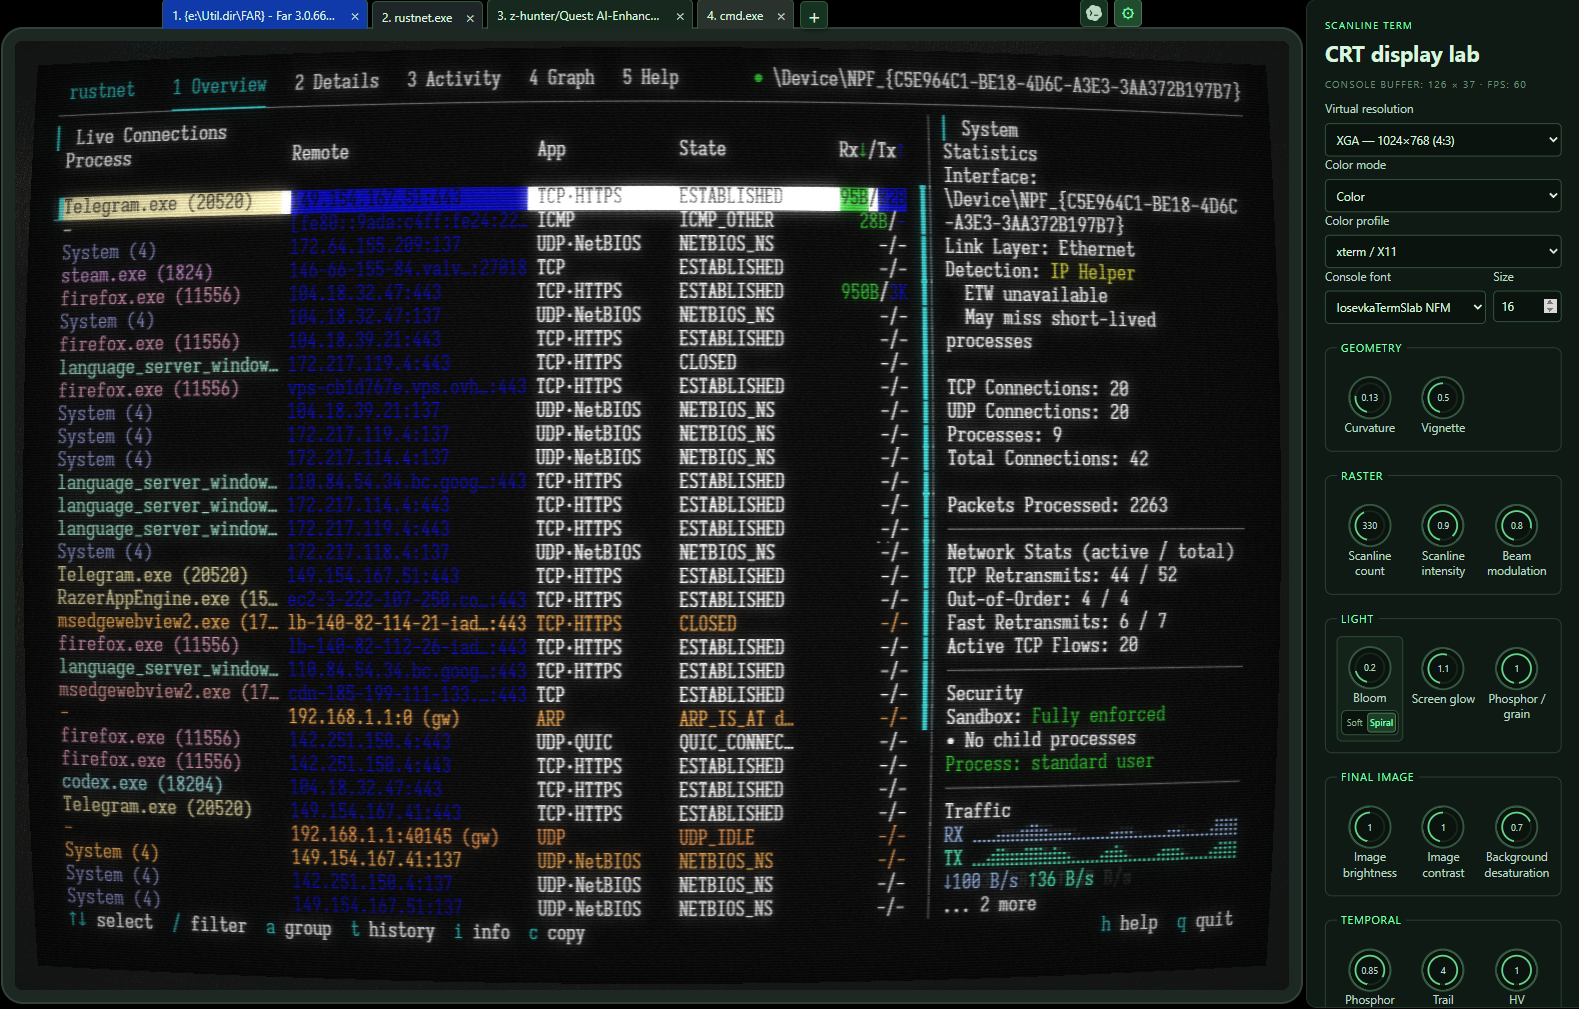The image size is (1579, 1009).
Task: Open the Virtual resolution dropdown
Action: tap(1443, 140)
